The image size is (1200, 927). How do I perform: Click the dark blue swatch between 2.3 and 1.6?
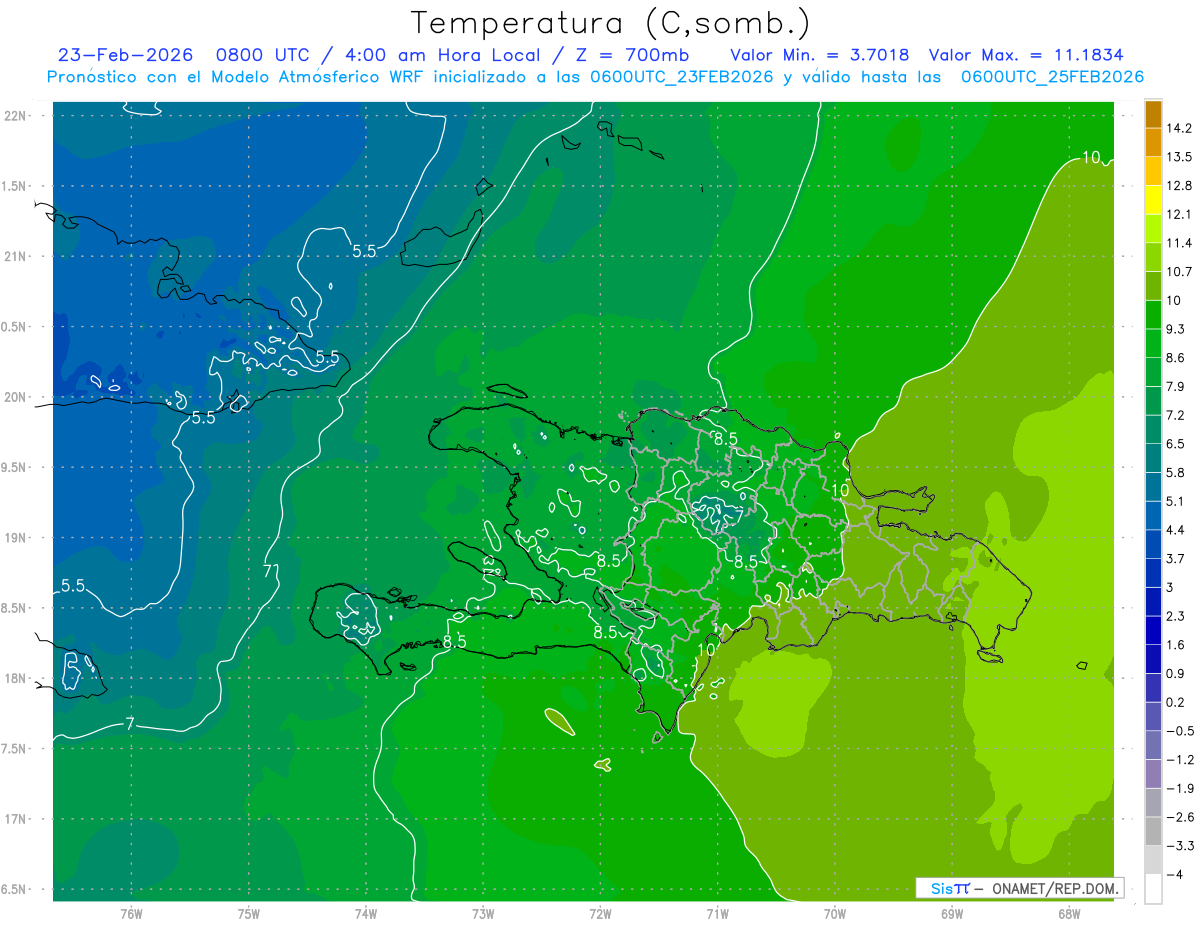pyautogui.click(x=1153, y=630)
